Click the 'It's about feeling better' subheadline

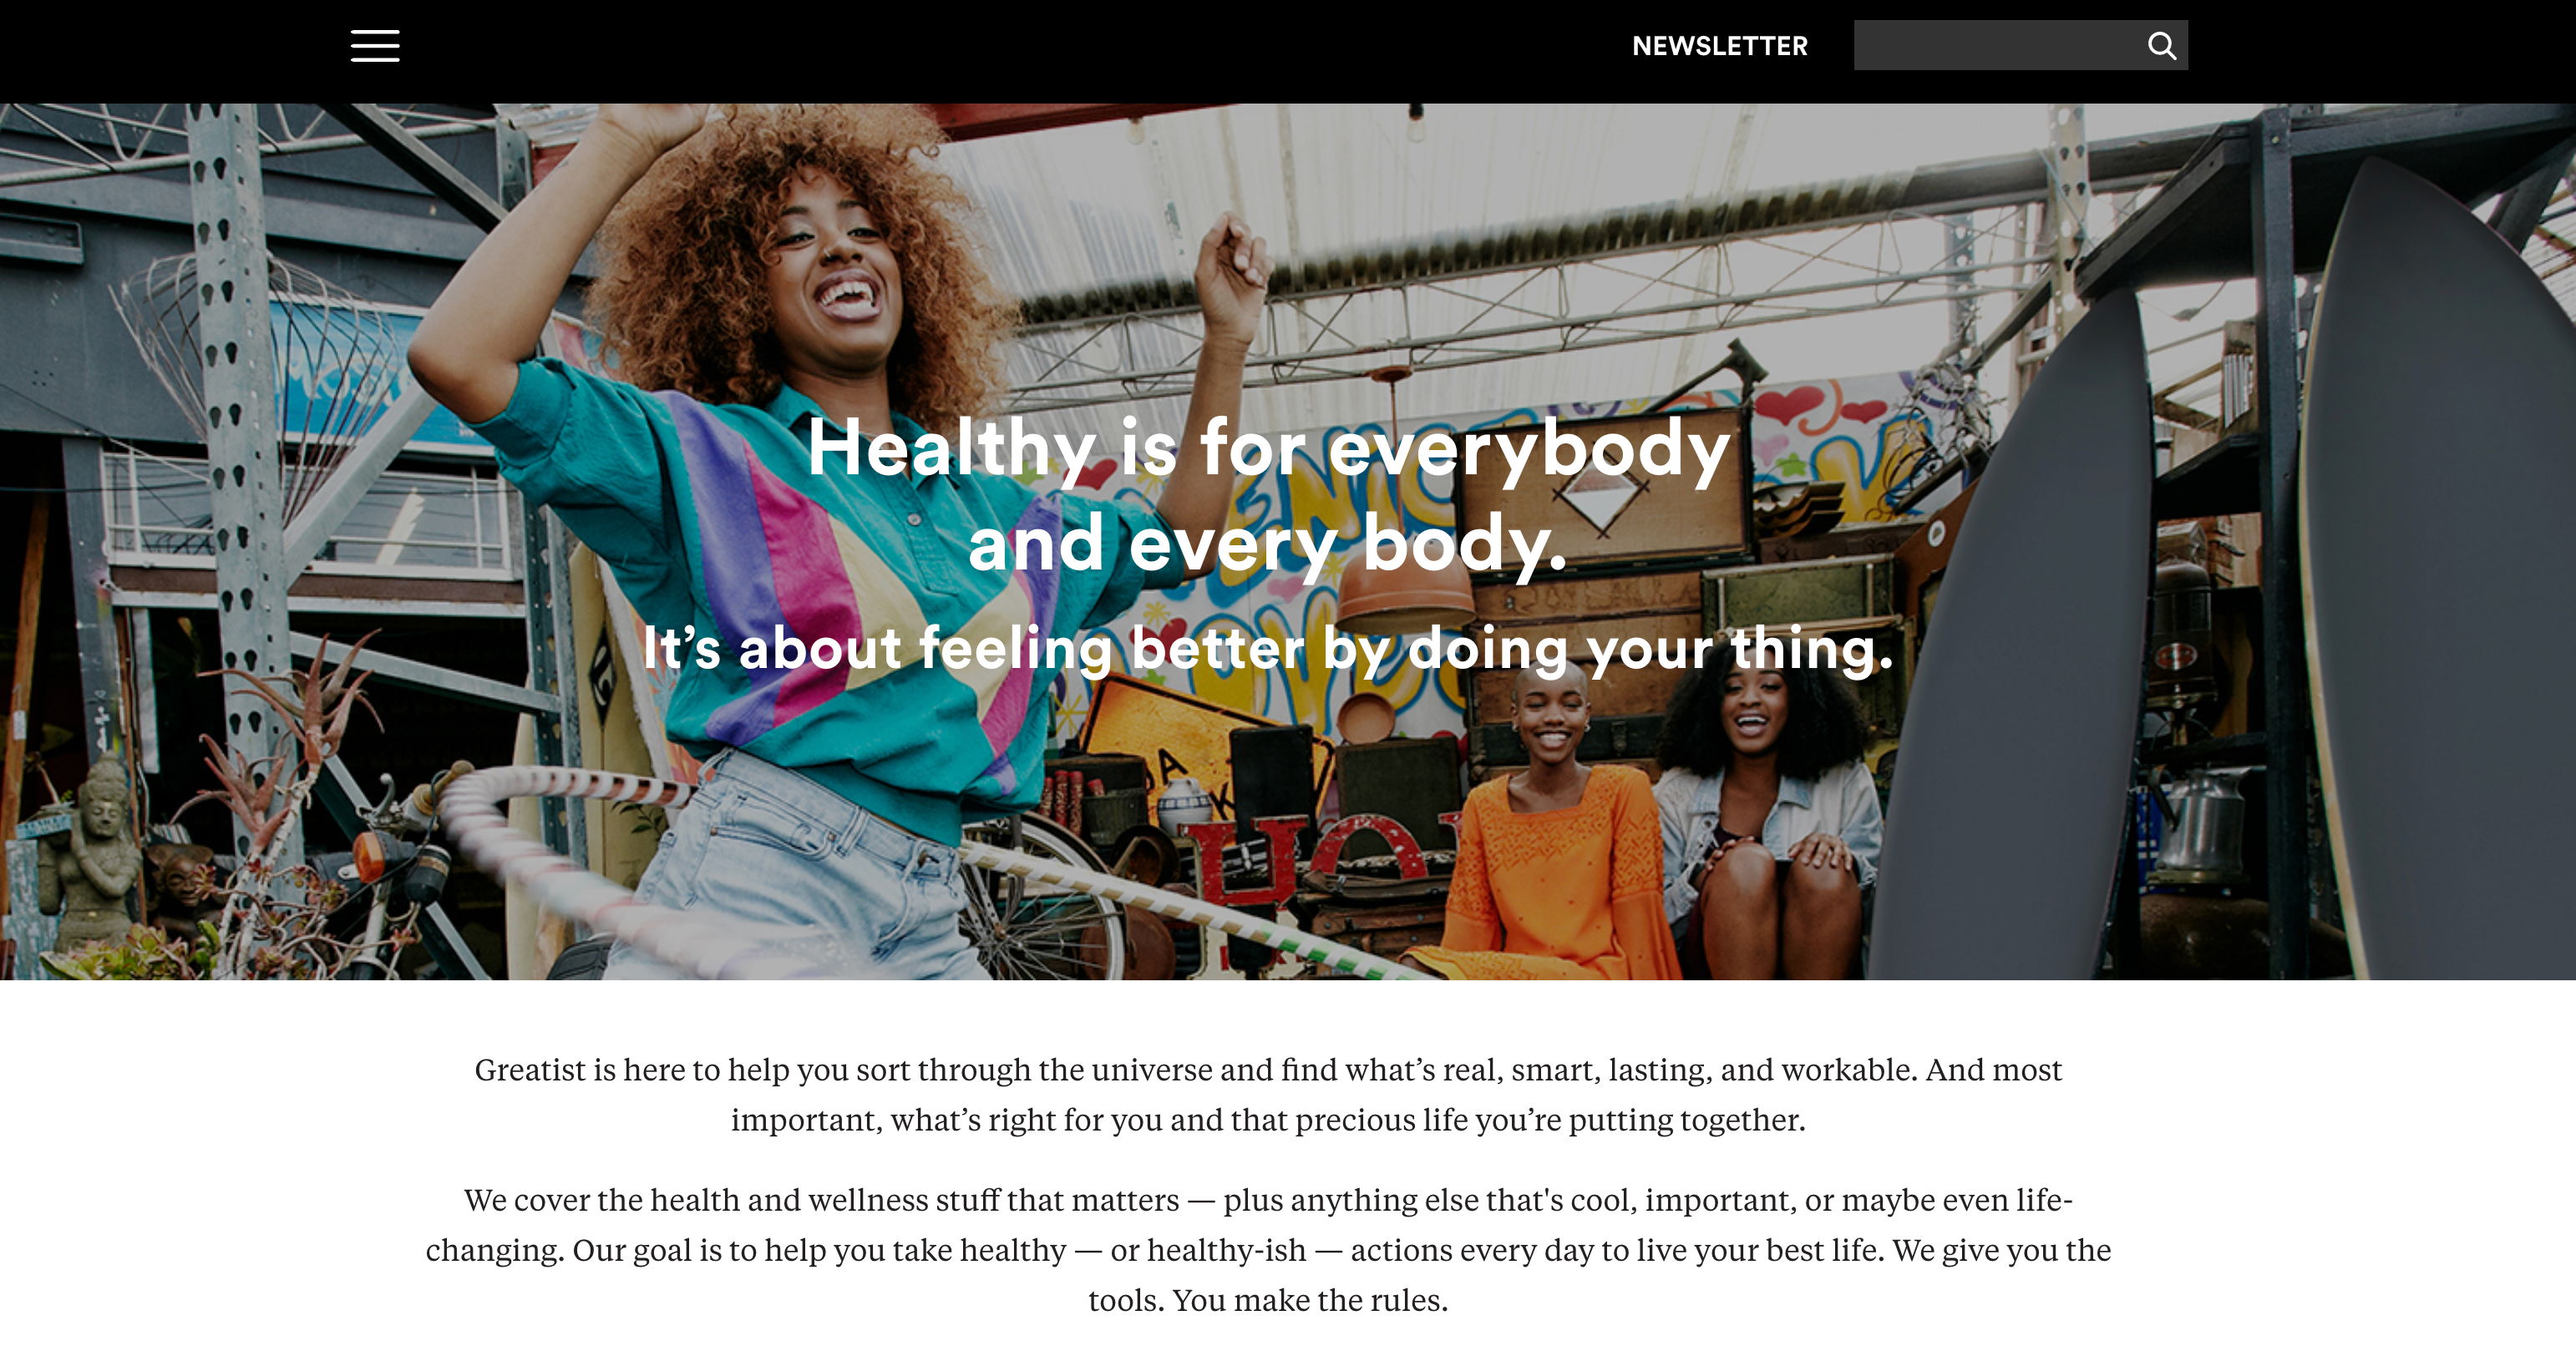(x=1267, y=648)
